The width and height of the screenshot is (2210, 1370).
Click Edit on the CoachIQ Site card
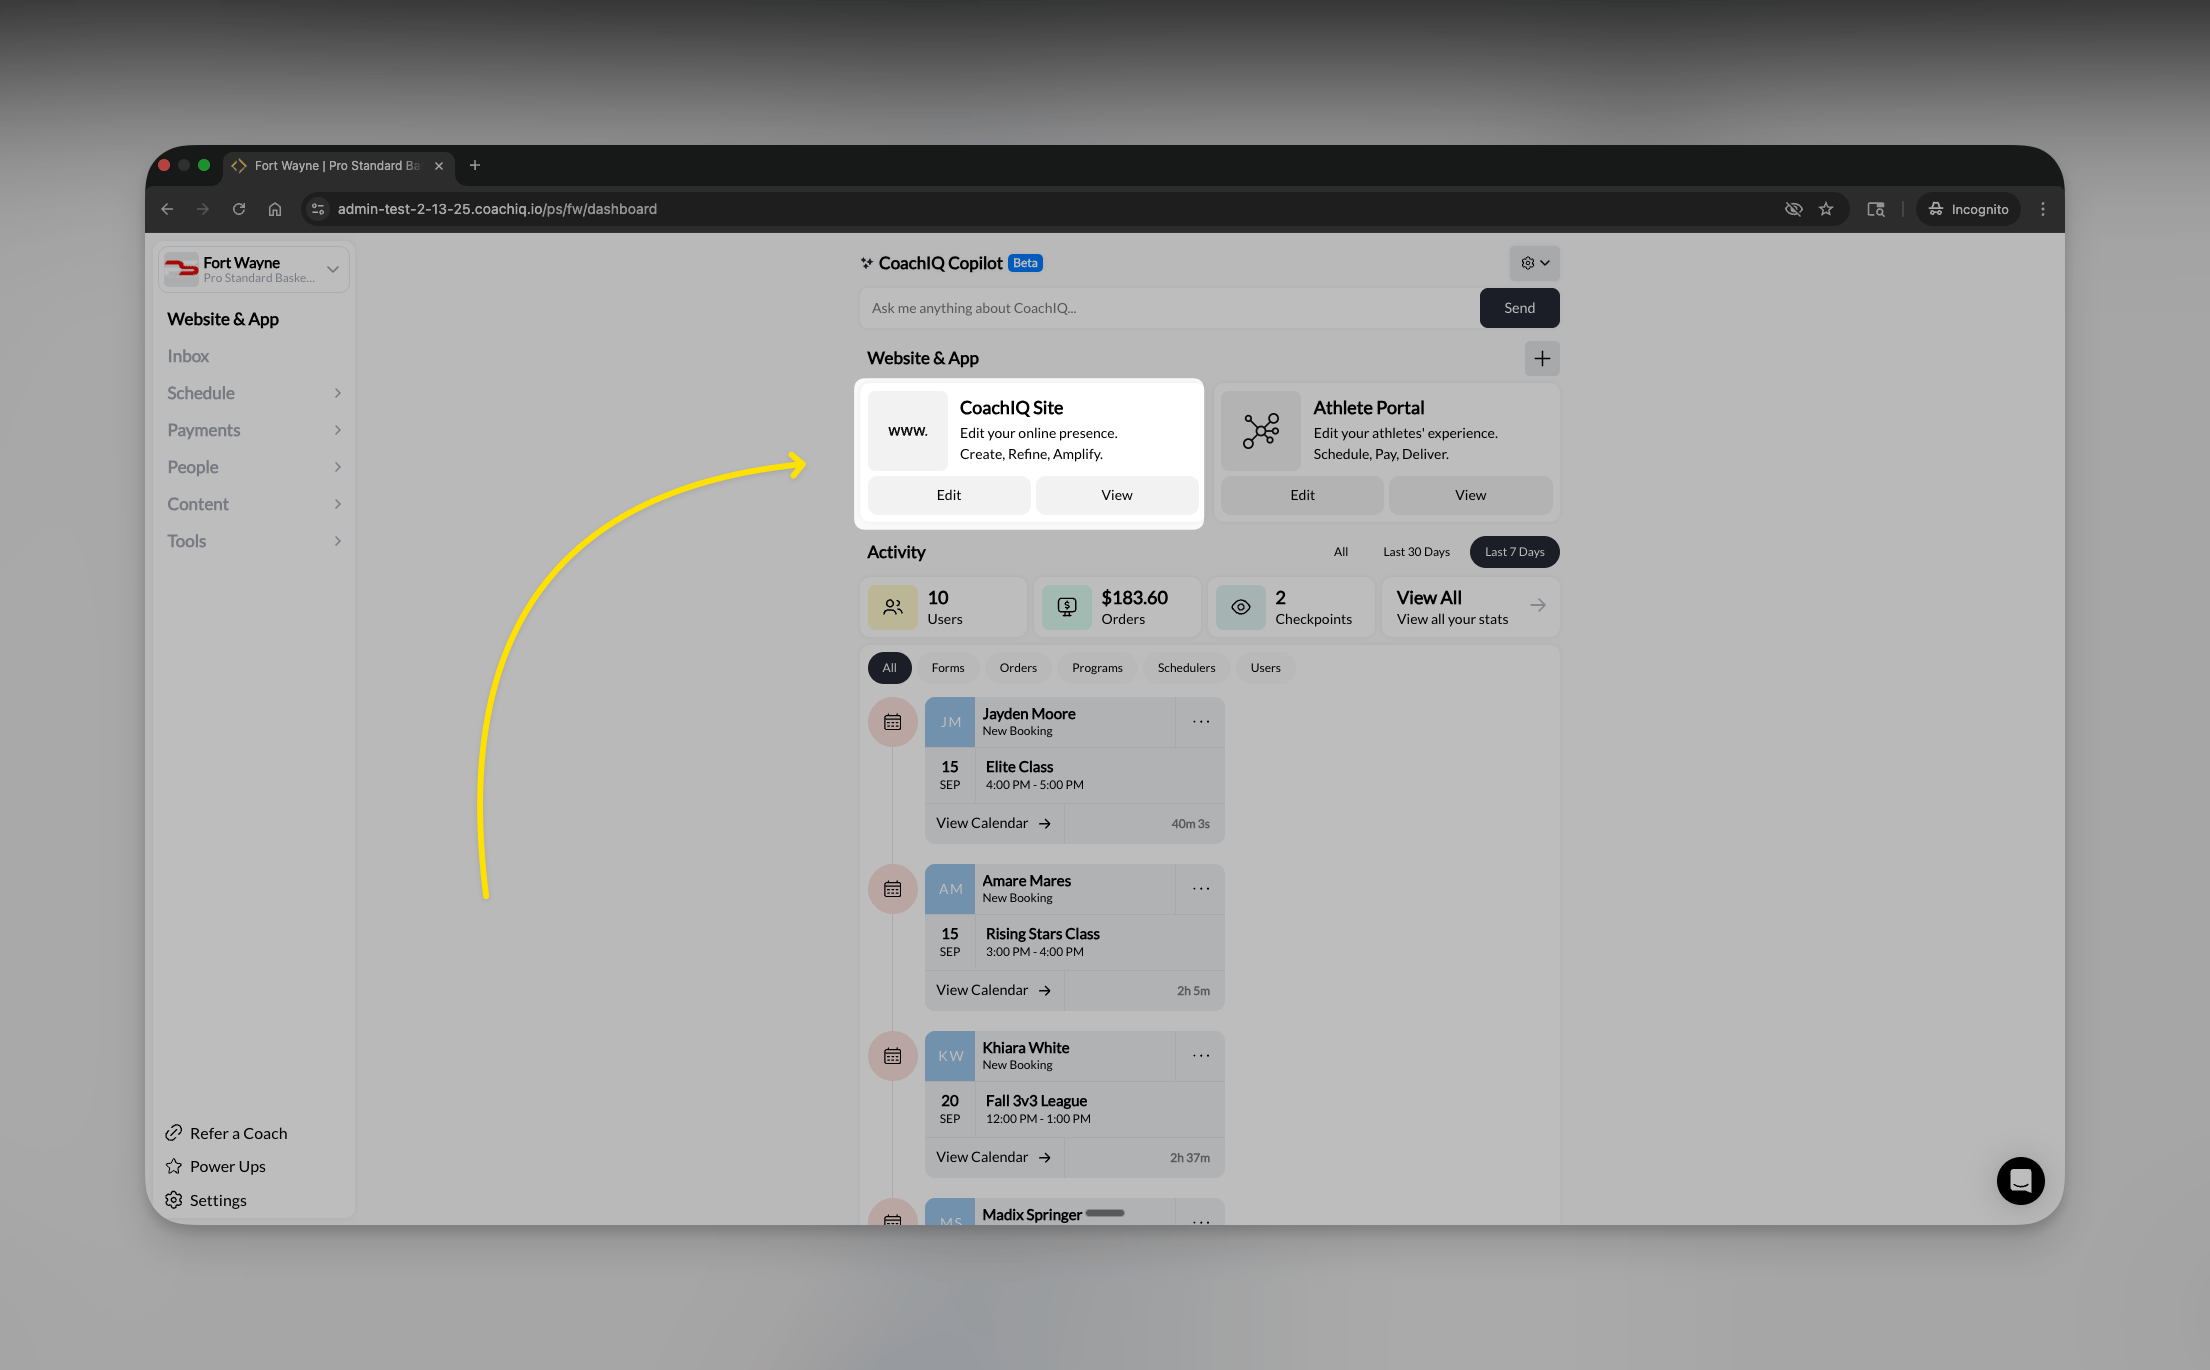[949, 495]
